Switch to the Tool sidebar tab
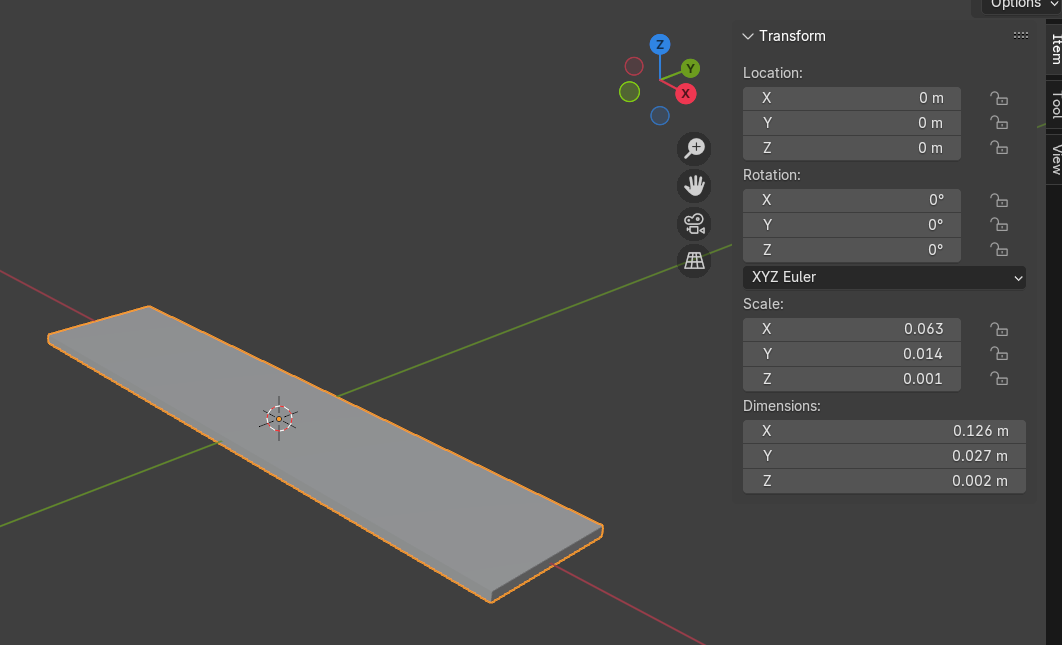This screenshot has height=645, width=1062. tap(1054, 105)
